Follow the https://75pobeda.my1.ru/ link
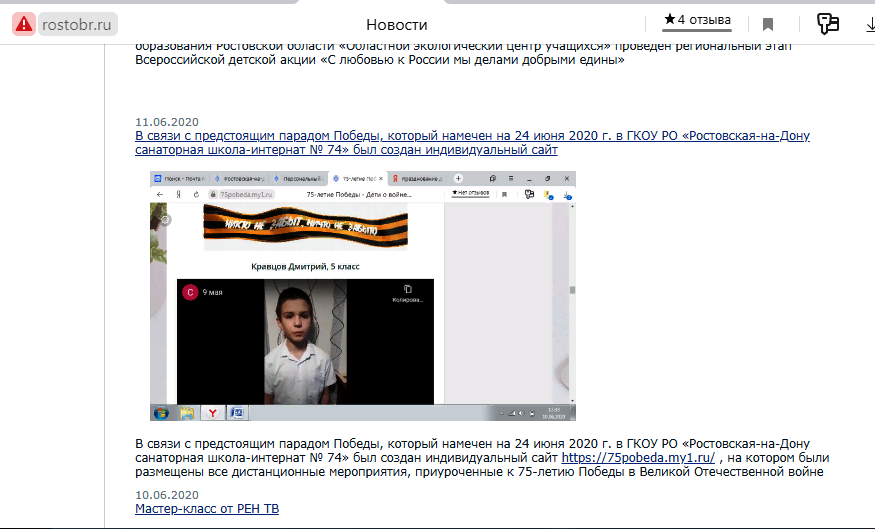Image resolution: width=875 pixels, height=529 pixels. pyautogui.click(x=638, y=457)
